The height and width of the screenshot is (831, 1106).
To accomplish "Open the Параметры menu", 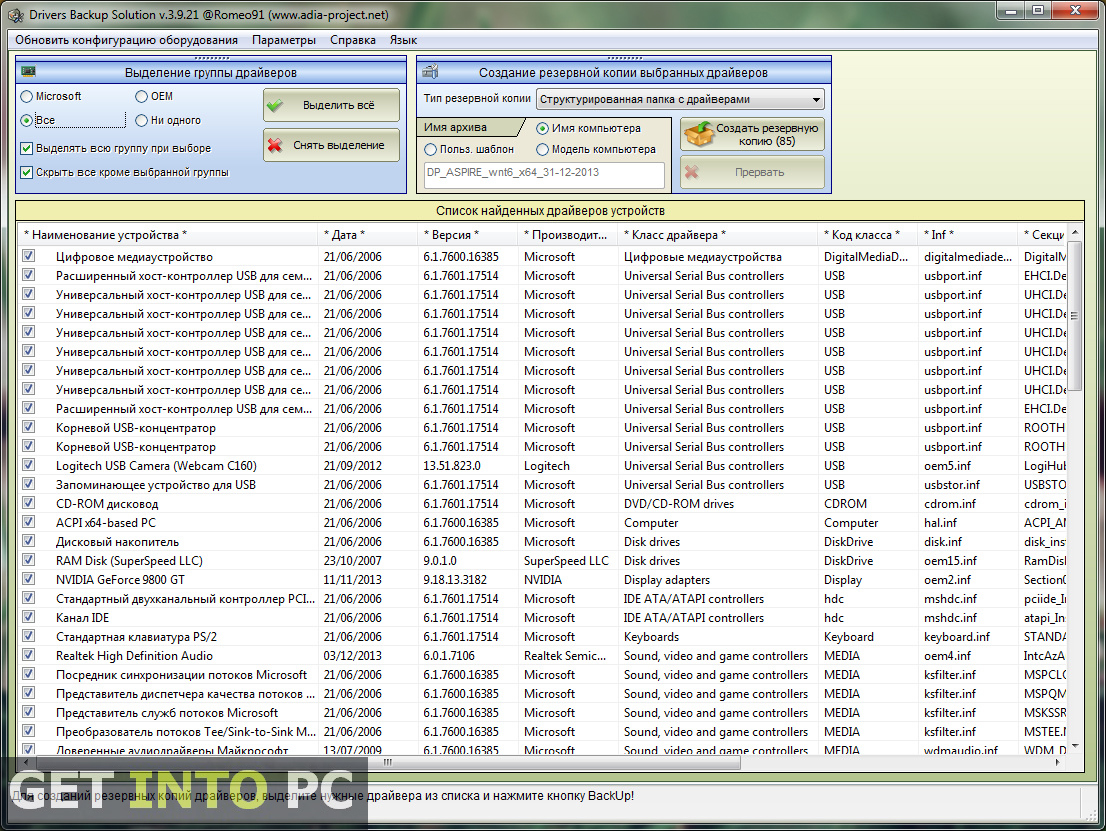I will pyautogui.click(x=284, y=40).
